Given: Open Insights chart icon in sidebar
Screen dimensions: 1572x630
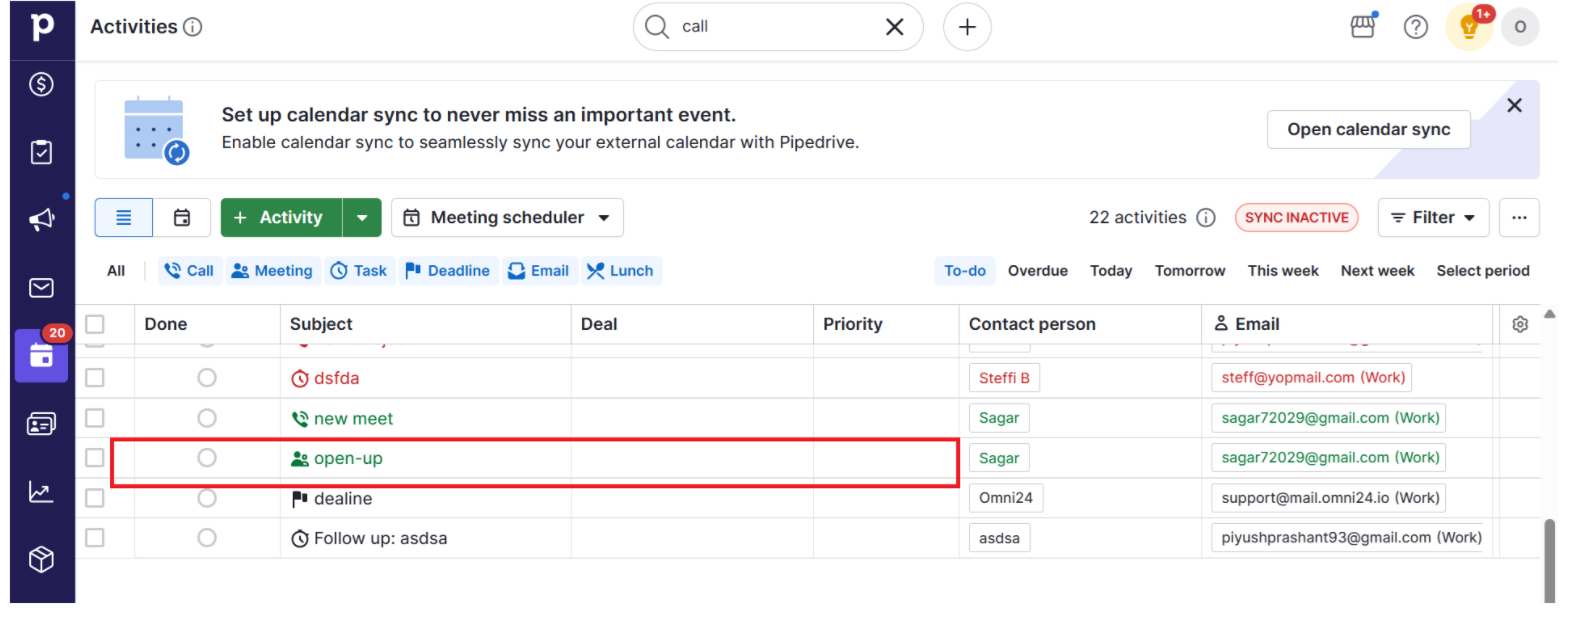Looking at the screenshot, I should [x=41, y=492].
